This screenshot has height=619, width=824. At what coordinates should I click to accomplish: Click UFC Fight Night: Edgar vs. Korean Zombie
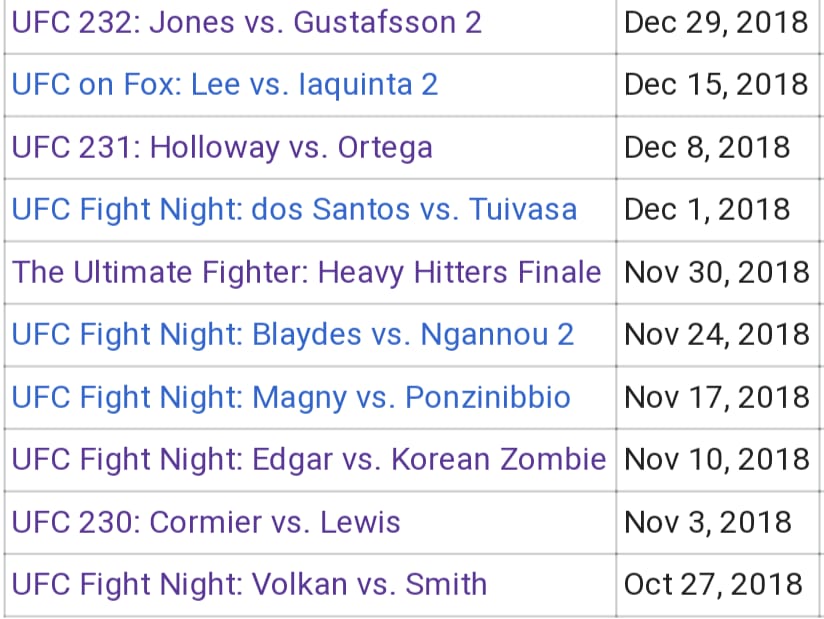(309, 459)
